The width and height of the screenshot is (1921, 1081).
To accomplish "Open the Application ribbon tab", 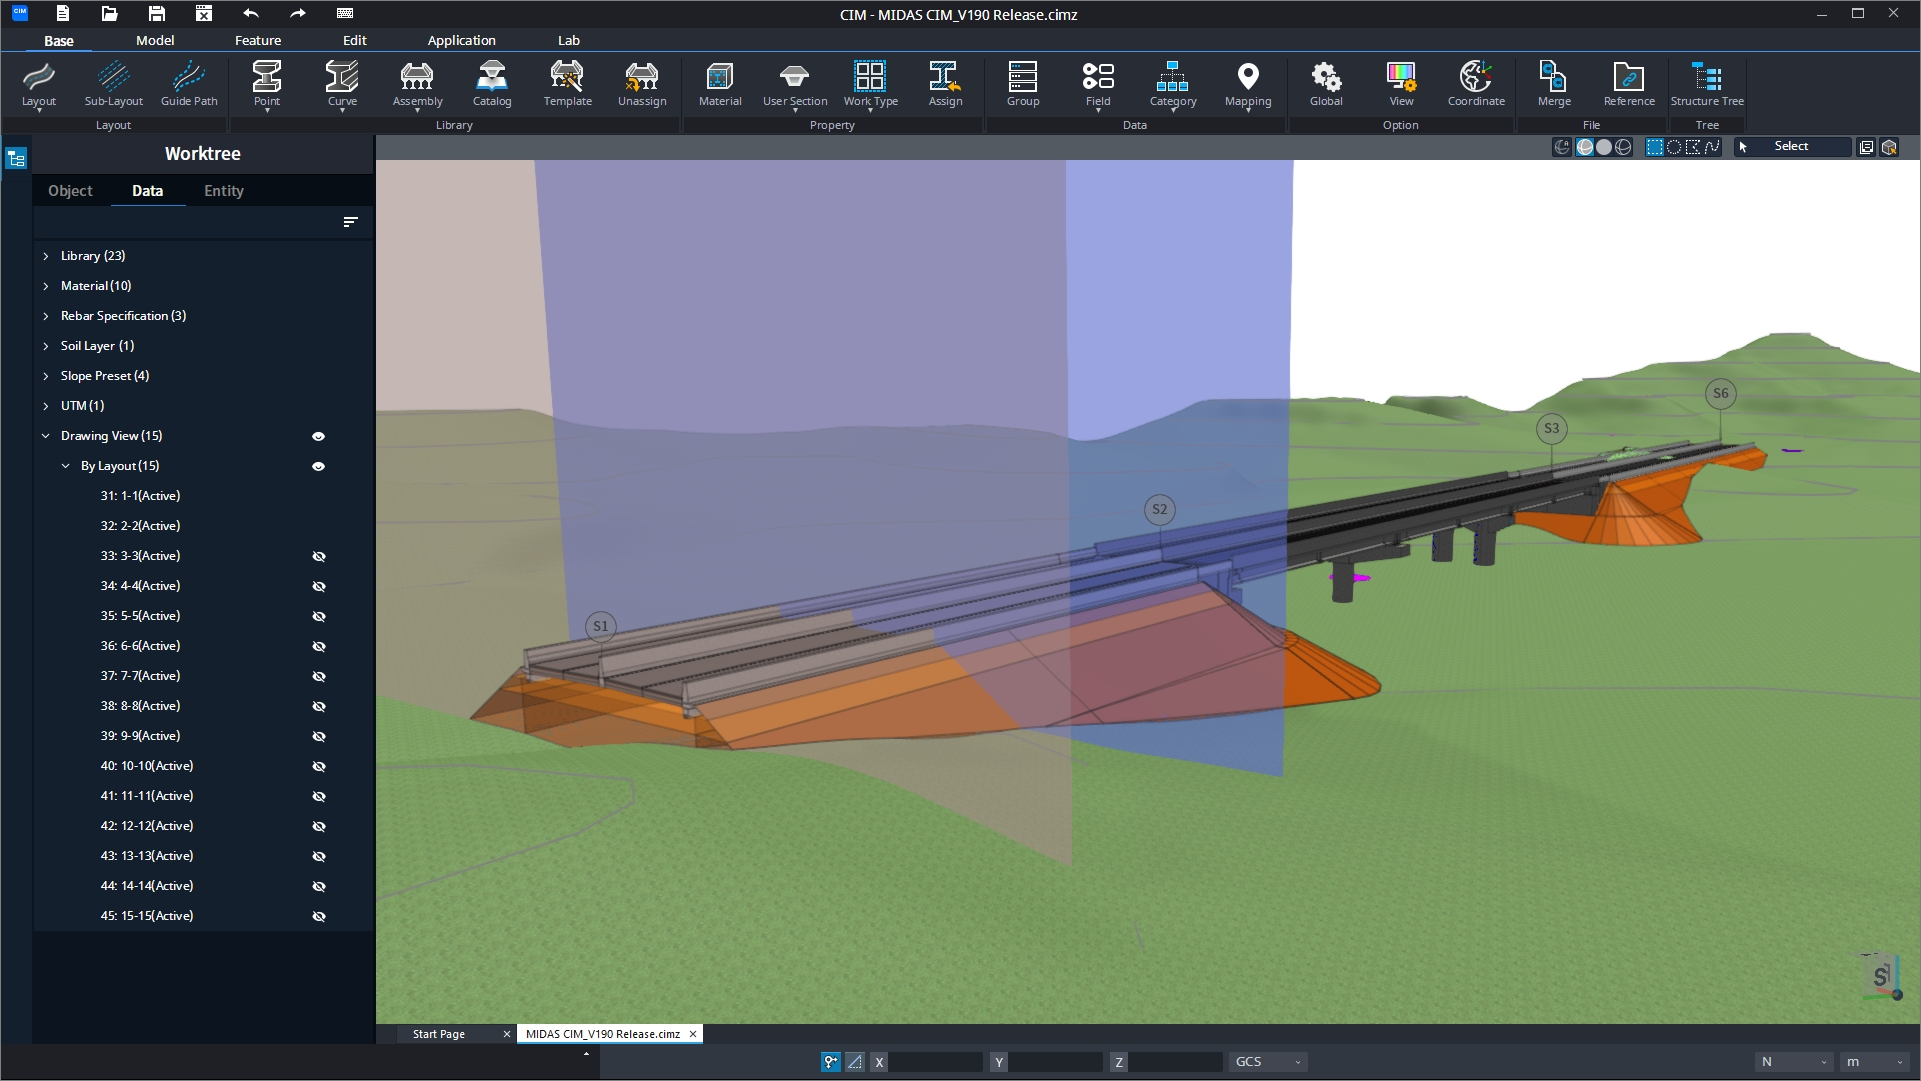I will [461, 40].
